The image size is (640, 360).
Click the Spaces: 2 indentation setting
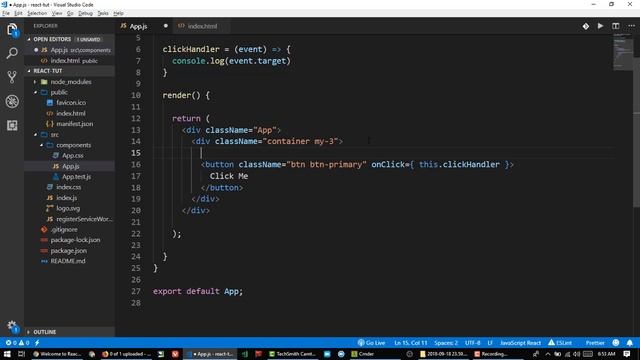446,343
